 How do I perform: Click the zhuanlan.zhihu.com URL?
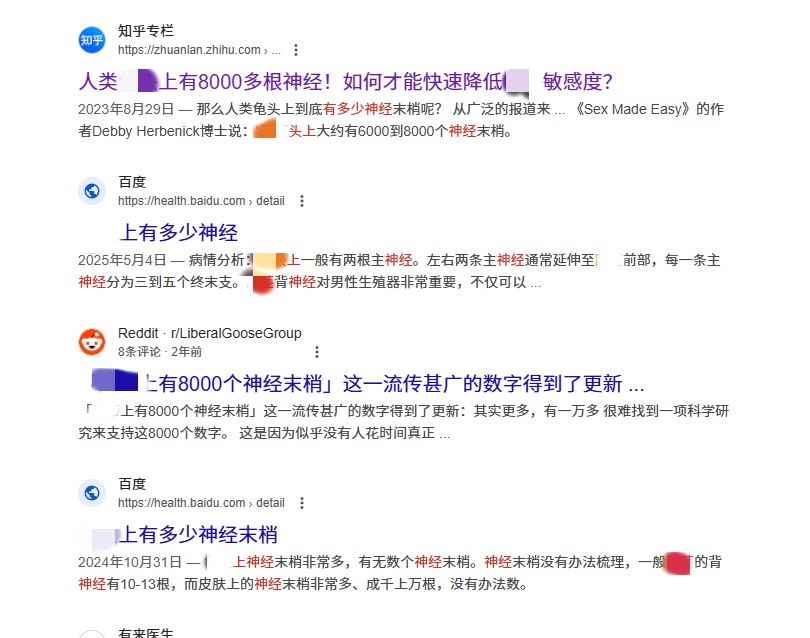(199, 50)
